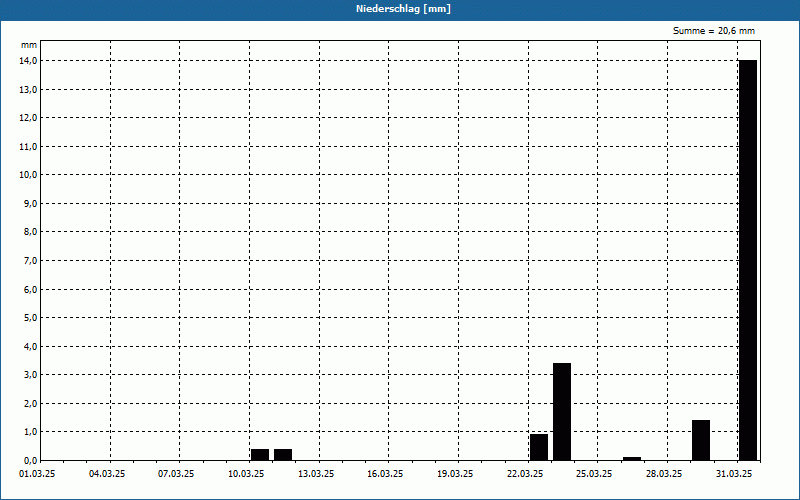Click the 7,0 y-axis value
This screenshot has height=500, width=800.
pyautogui.click(x=29, y=261)
